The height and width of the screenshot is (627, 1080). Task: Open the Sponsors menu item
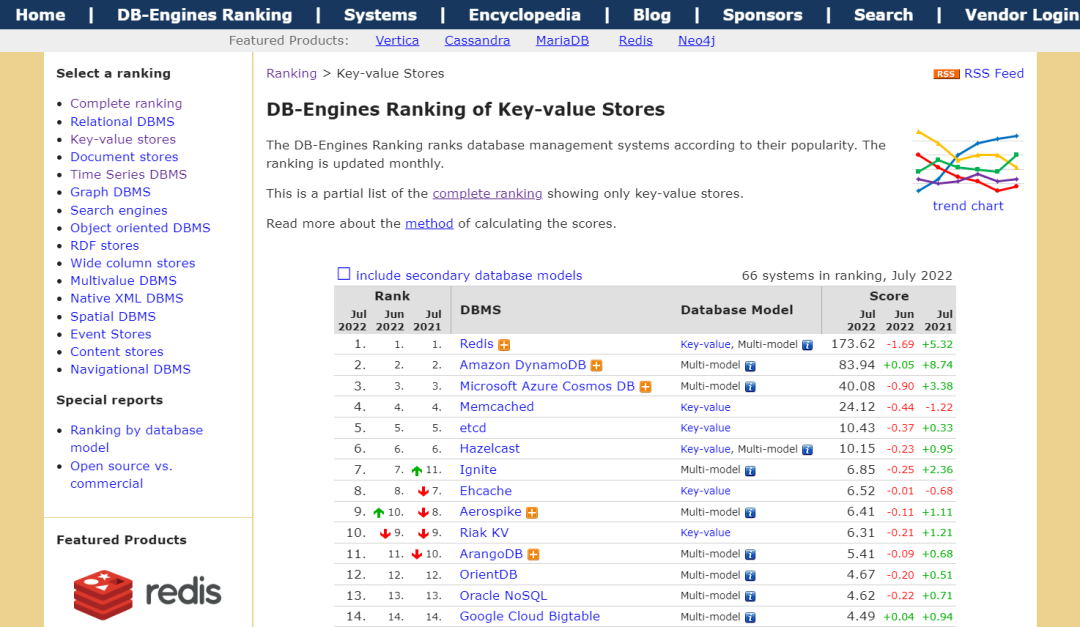762,14
